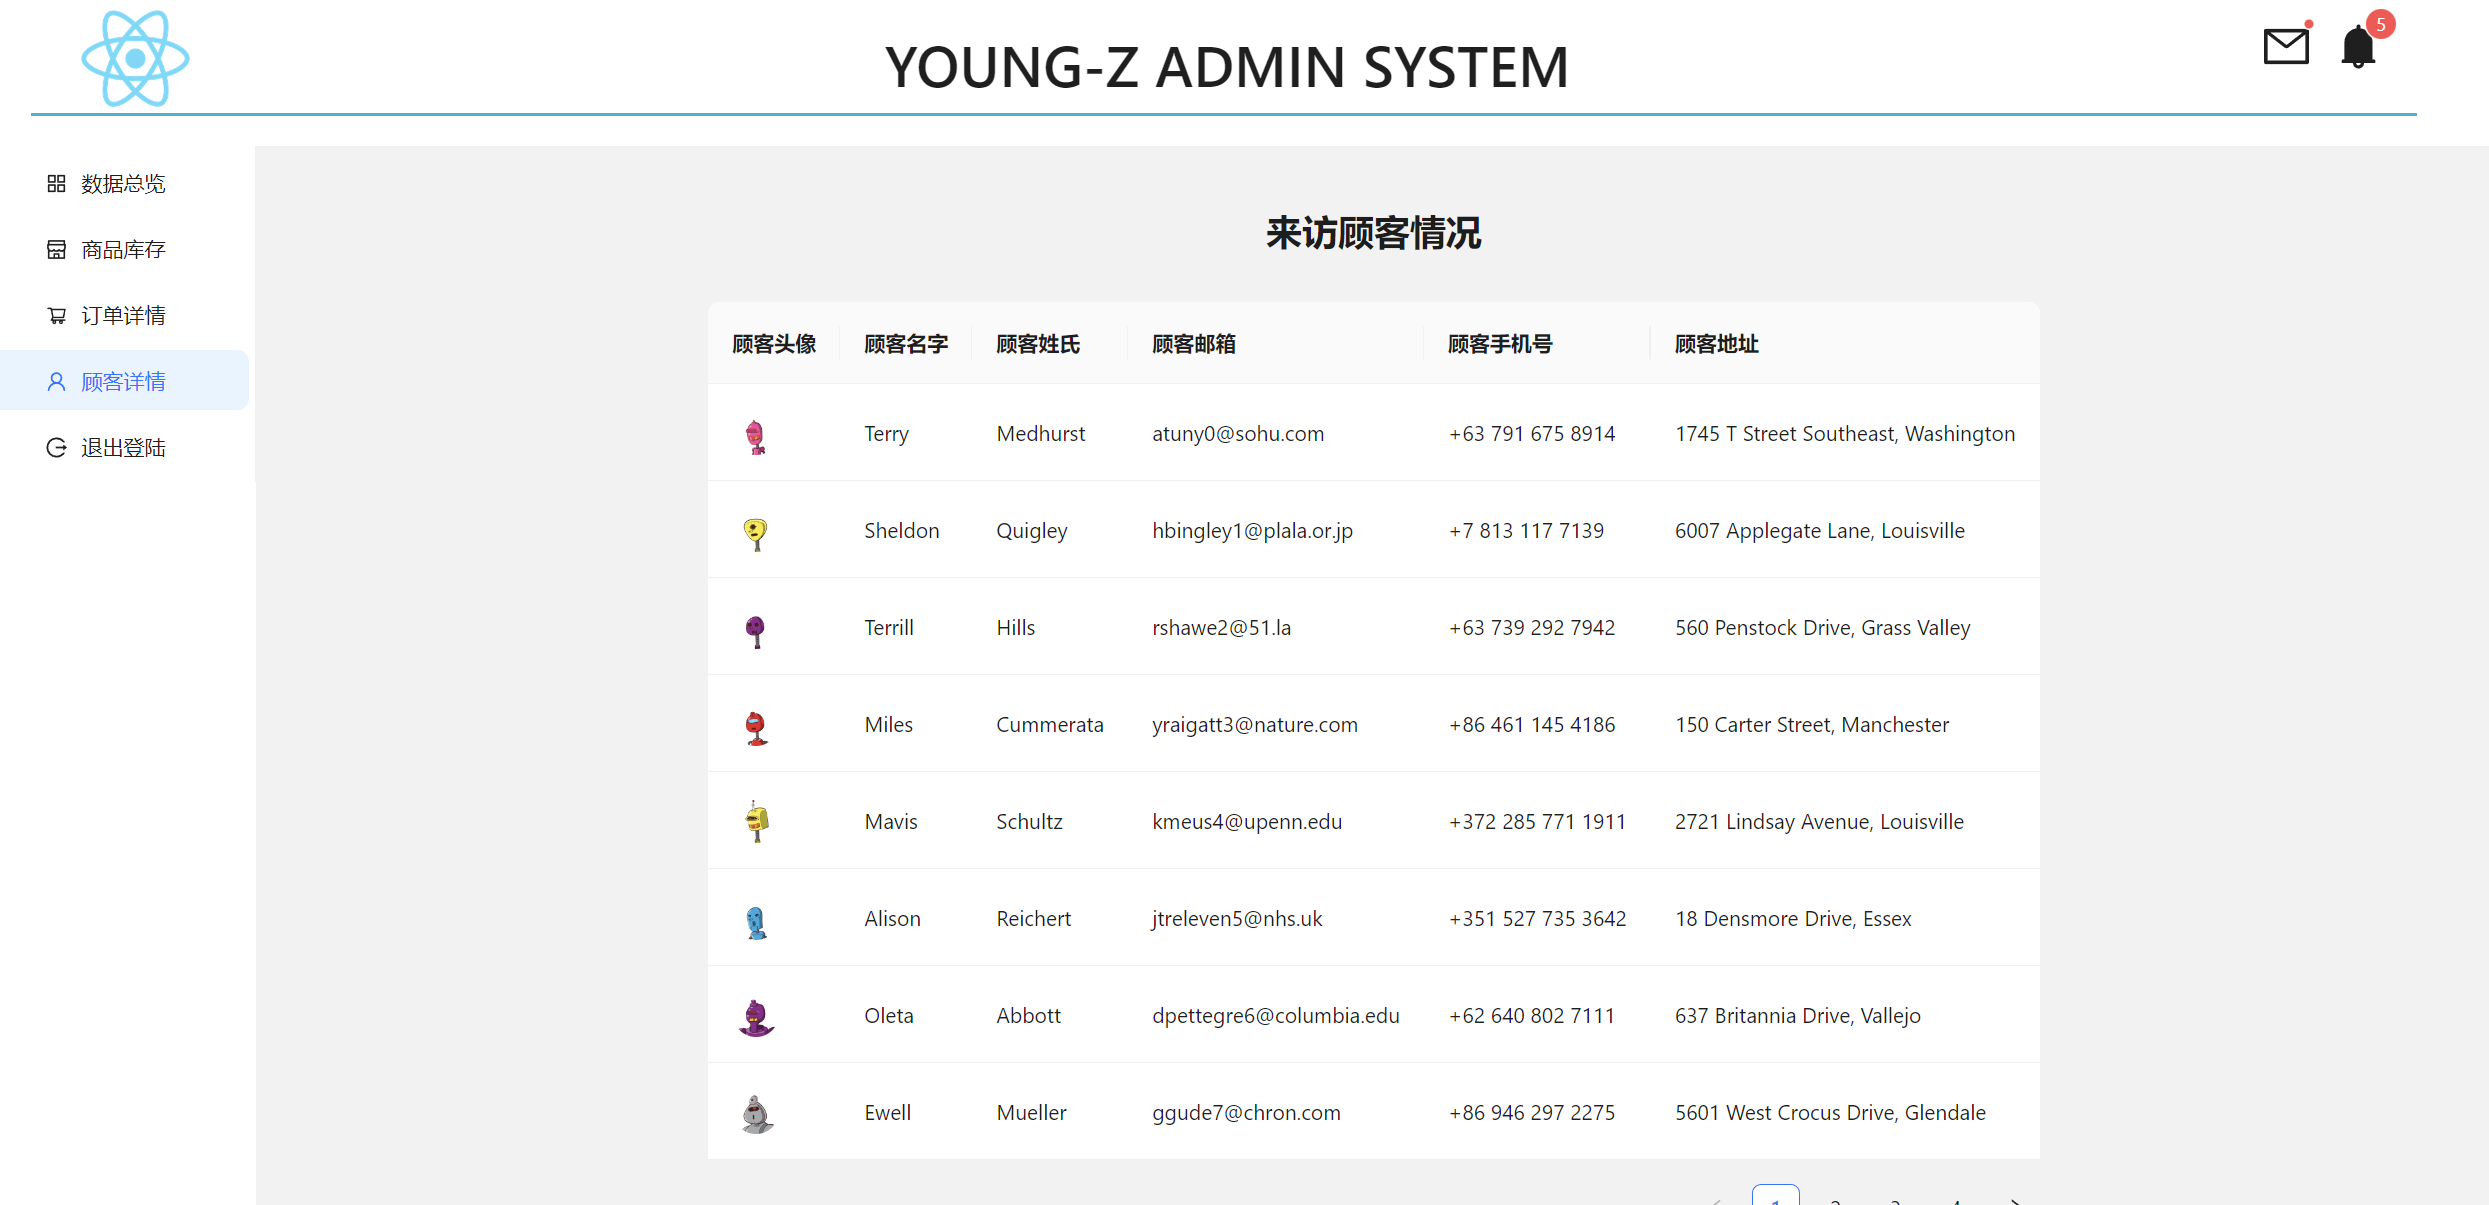Image resolution: width=2489 pixels, height=1205 pixels.
Task: Click the 顾客详情 user icon
Action: tap(56, 382)
